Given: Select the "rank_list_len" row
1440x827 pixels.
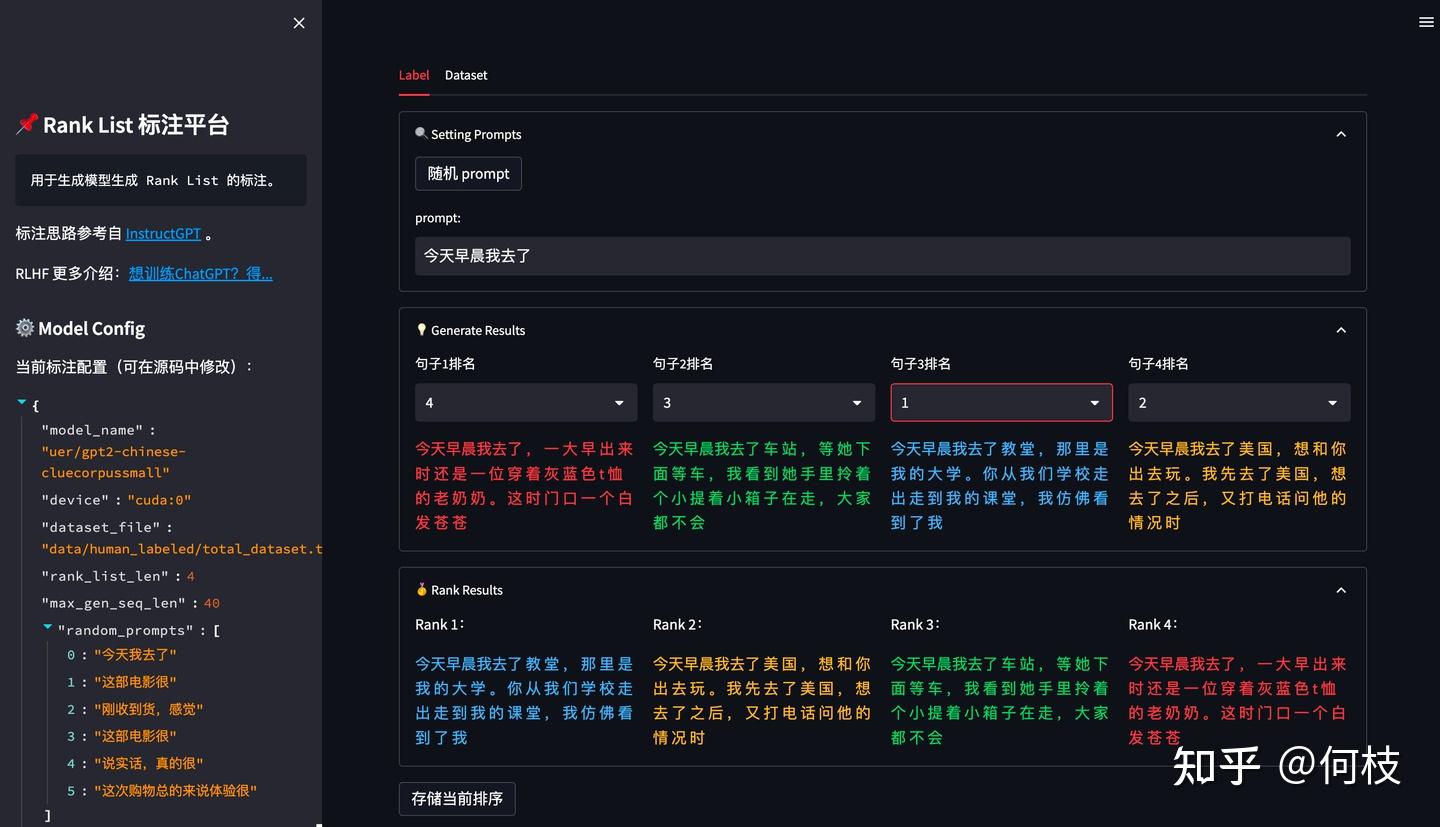Looking at the screenshot, I should tap(118, 576).
